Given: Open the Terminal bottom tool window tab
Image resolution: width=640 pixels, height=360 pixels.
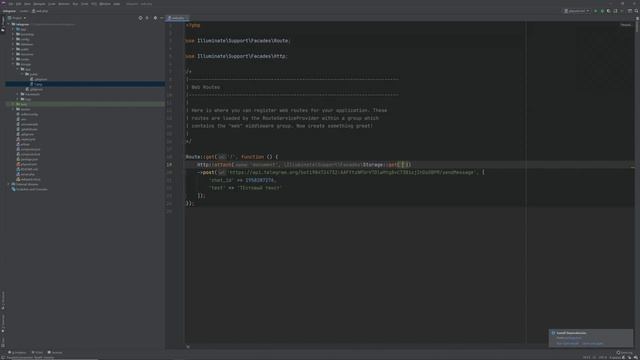Looking at the screenshot, I should point(37,353).
